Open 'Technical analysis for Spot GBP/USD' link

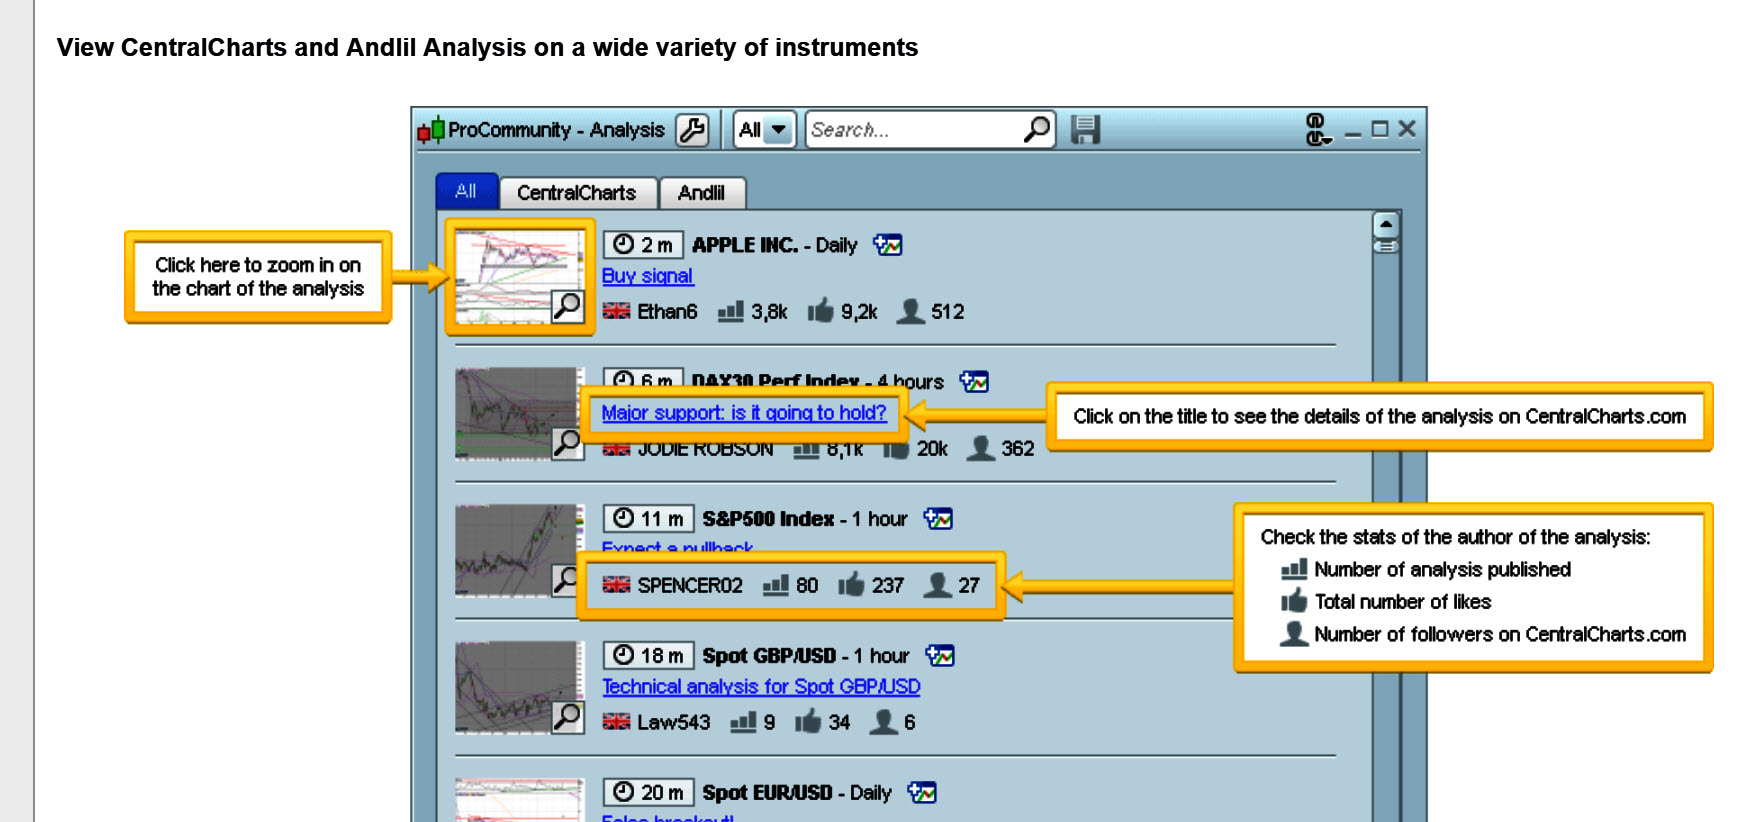(x=761, y=687)
